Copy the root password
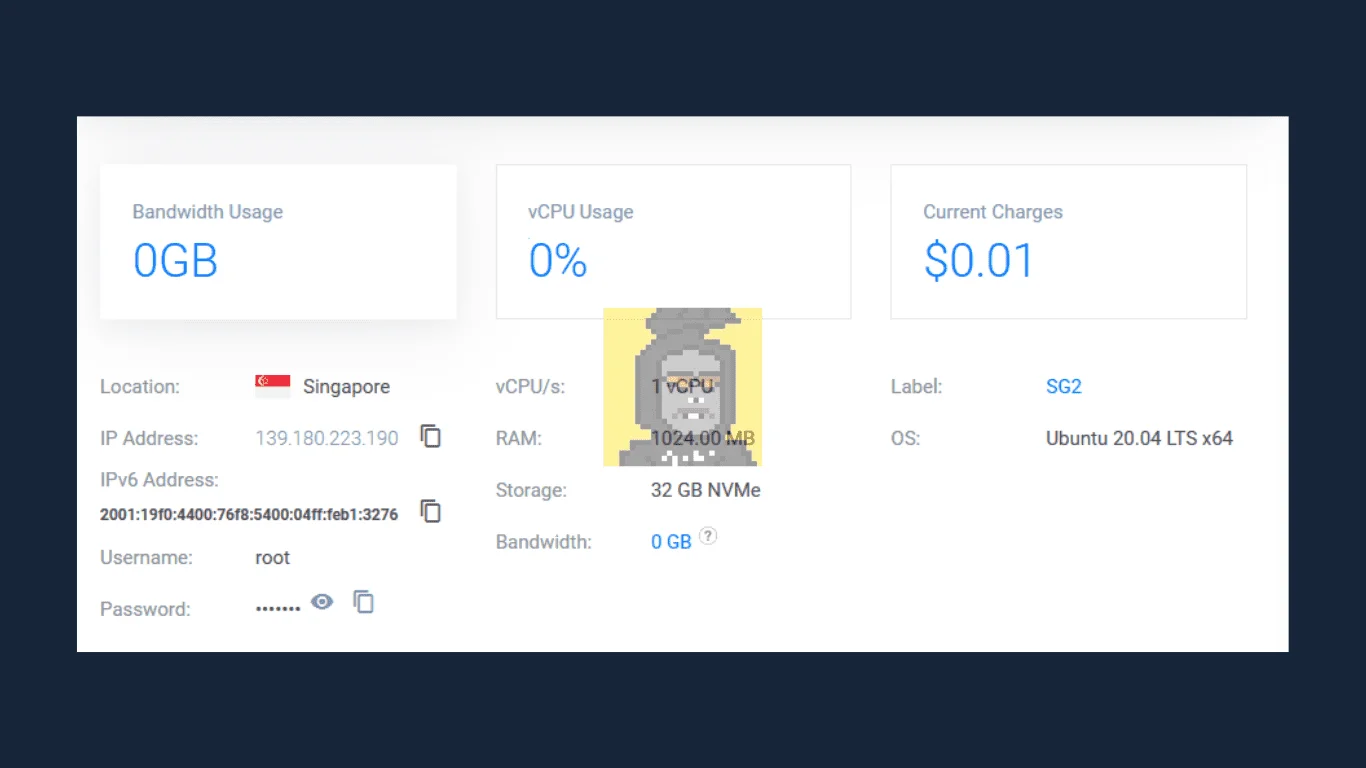 tap(364, 602)
